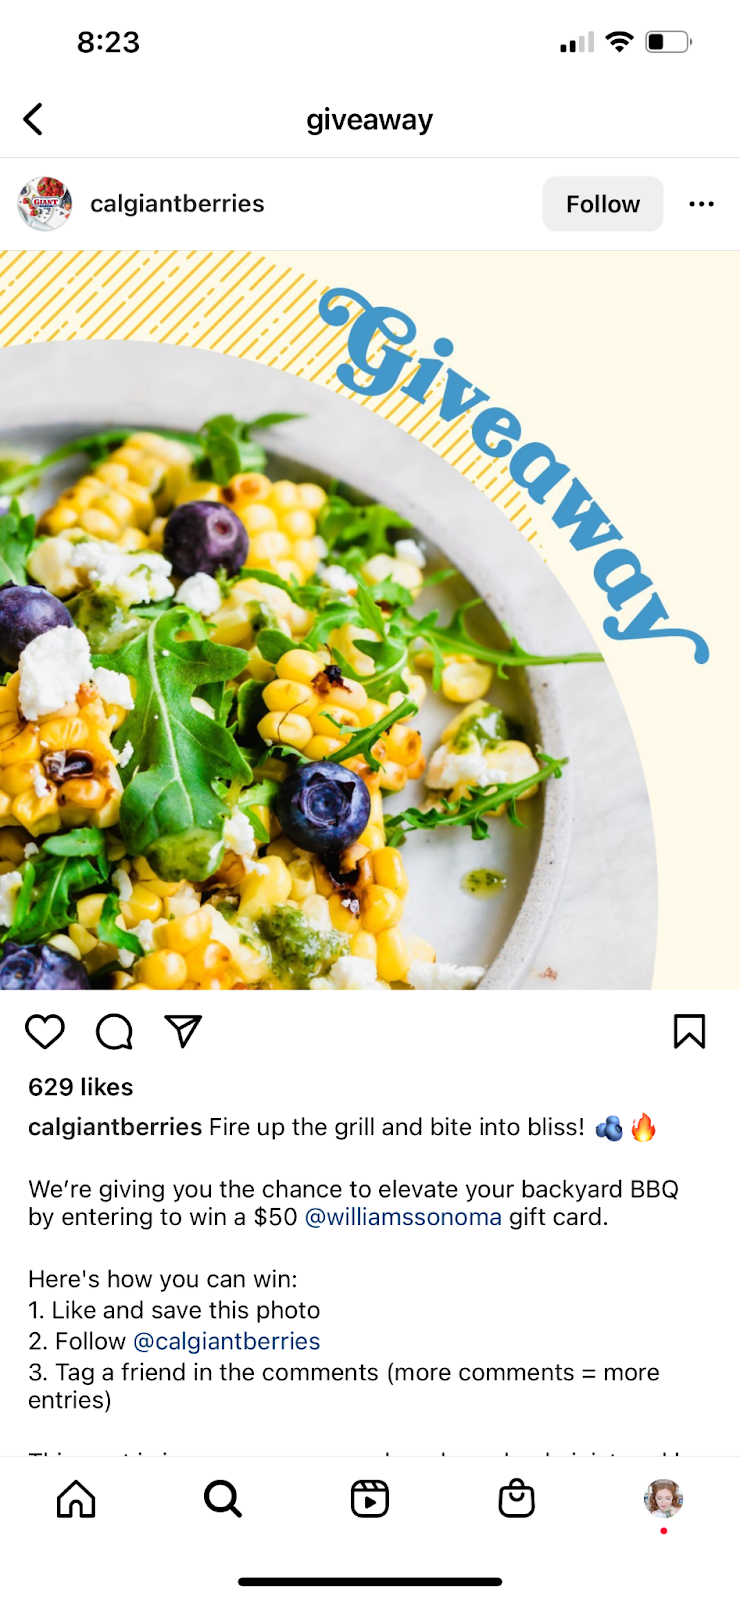The width and height of the screenshot is (740, 1600).
Task: Open the Reels tab icon
Action: 370,1498
